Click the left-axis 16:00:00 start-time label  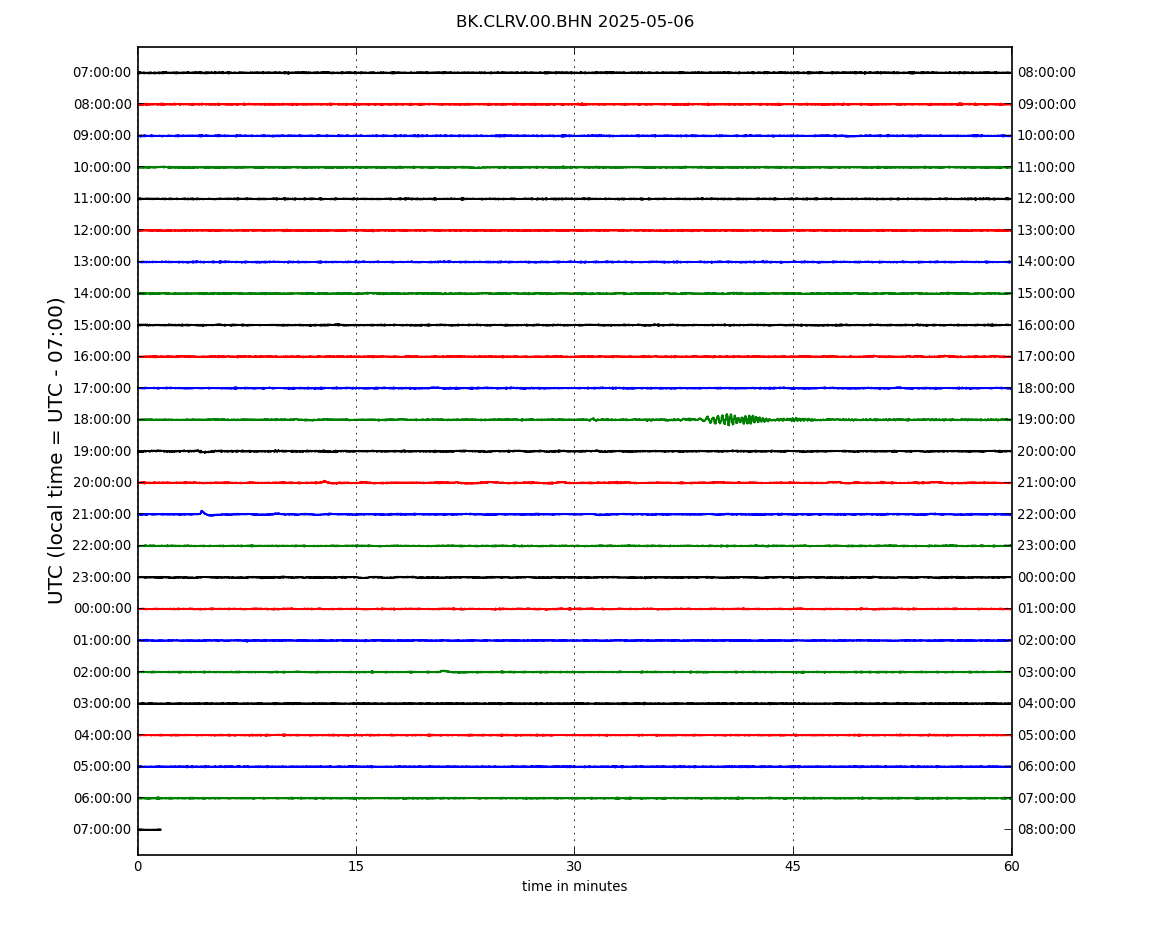[x=103, y=357]
